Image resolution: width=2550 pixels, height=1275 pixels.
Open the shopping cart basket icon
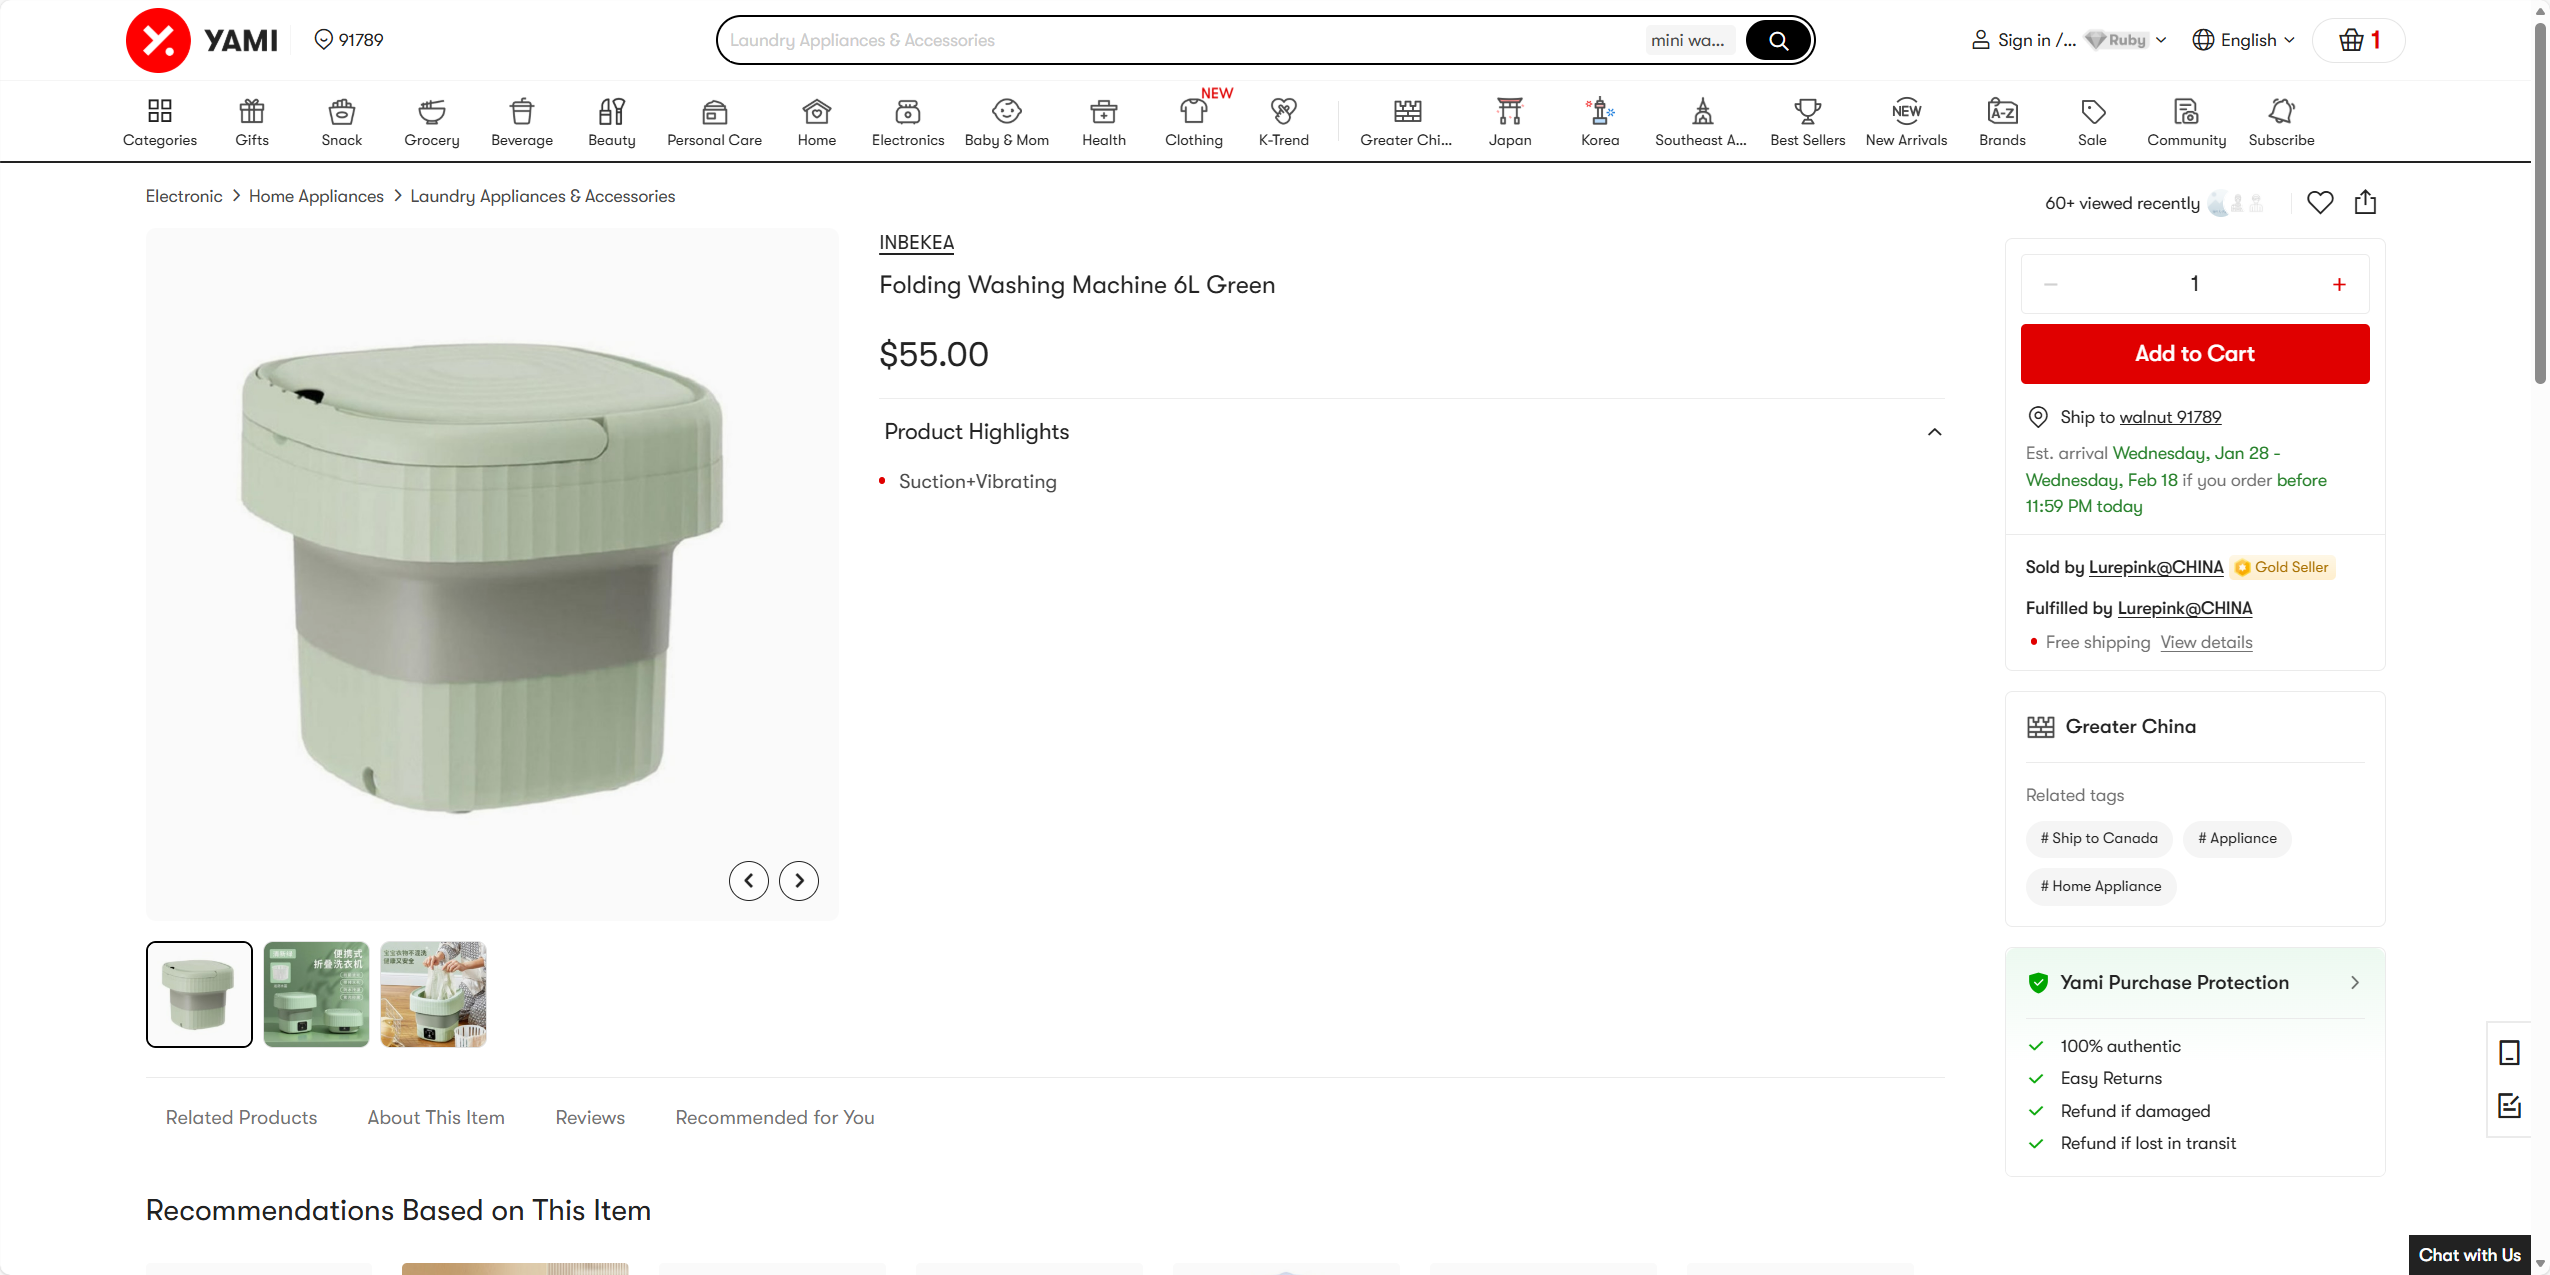[2352, 40]
